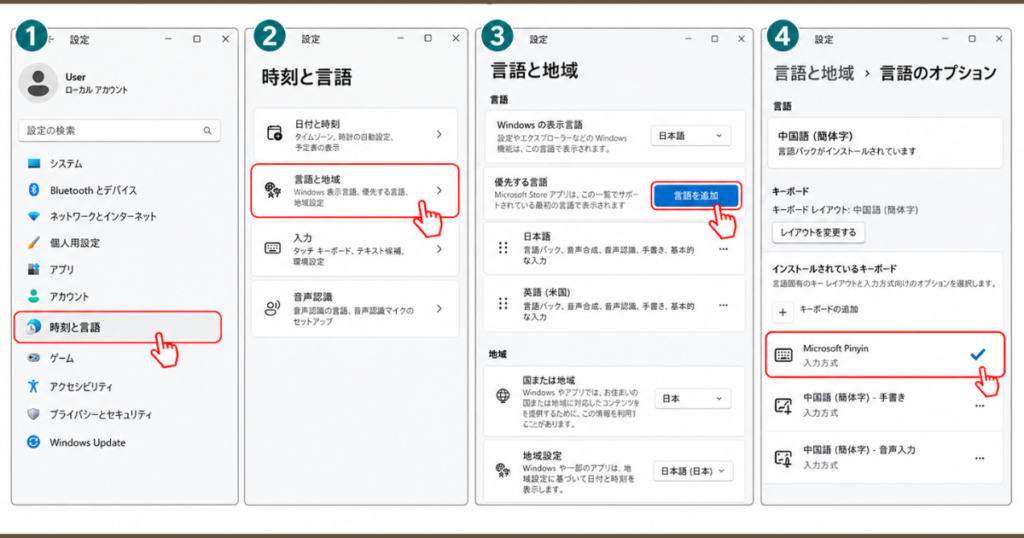Open more options for 手書き input method
This screenshot has width=1024, height=538.
980,405
